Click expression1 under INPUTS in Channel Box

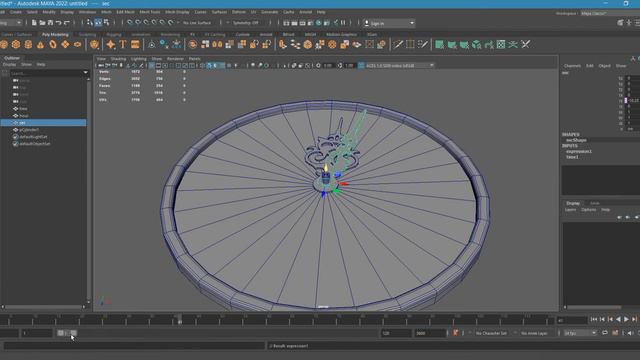pos(579,151)
